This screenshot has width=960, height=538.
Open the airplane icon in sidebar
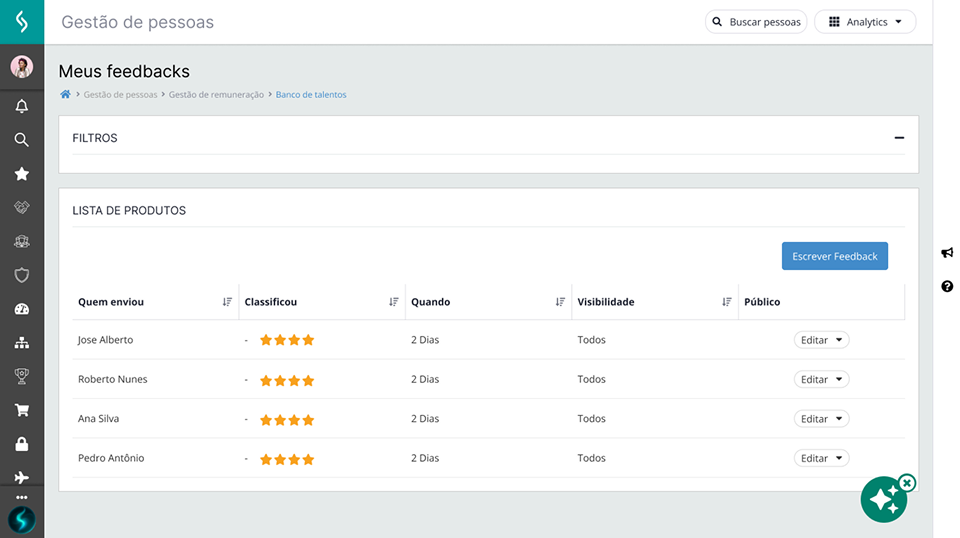click(22, 478)
